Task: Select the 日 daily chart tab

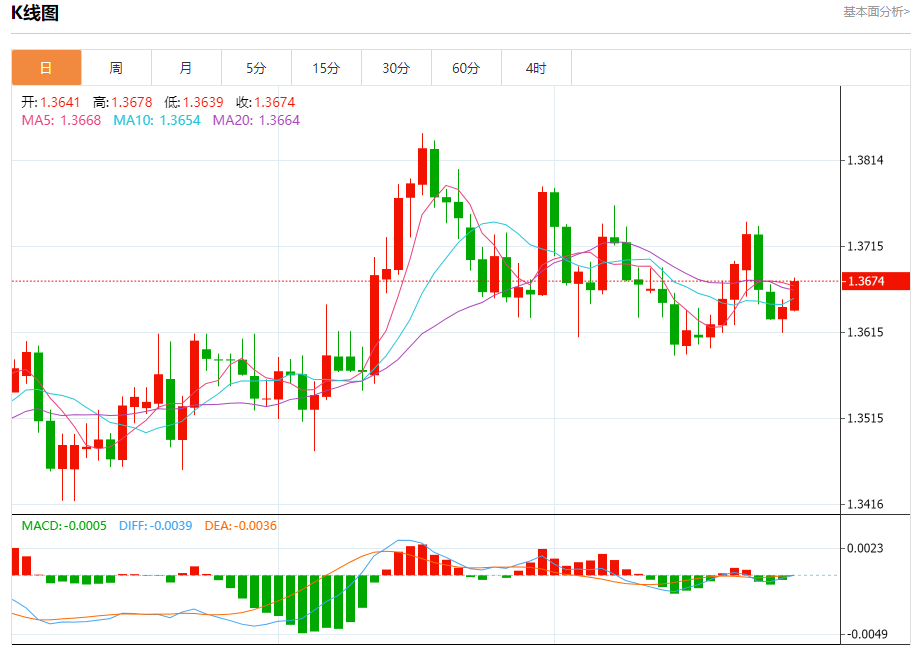Action: [x=46, y=68]
